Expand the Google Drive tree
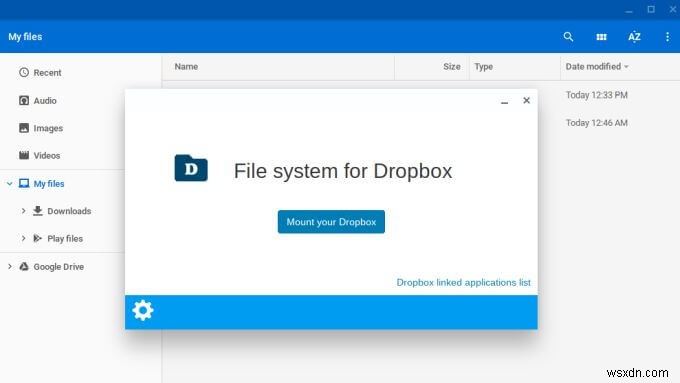680x383 pixels. click(x=10, y=266)
